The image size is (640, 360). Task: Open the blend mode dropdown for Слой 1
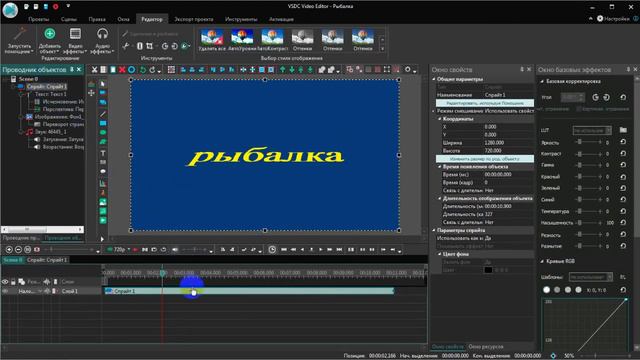(x=40, y=291)
